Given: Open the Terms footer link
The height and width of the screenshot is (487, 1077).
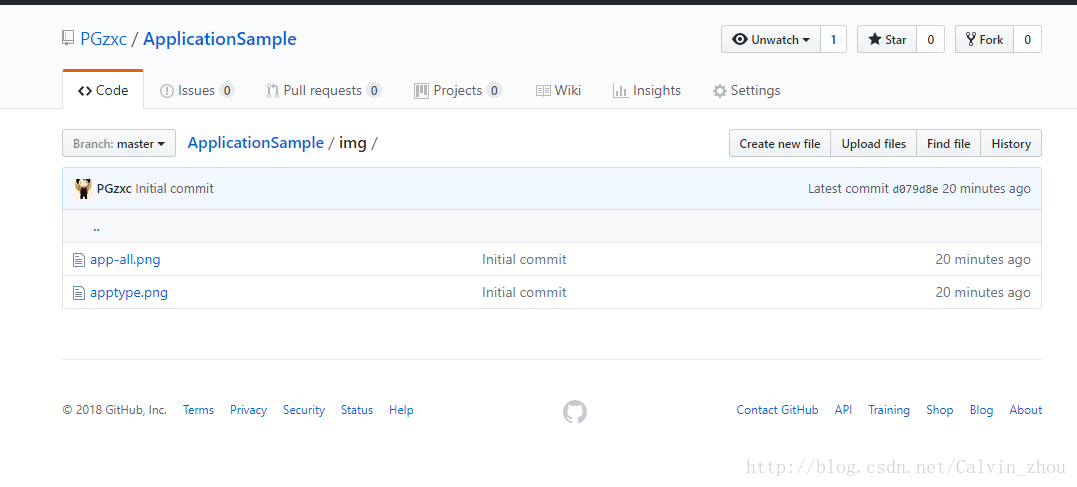Looking at the screenshot, I should pos(199,410).
